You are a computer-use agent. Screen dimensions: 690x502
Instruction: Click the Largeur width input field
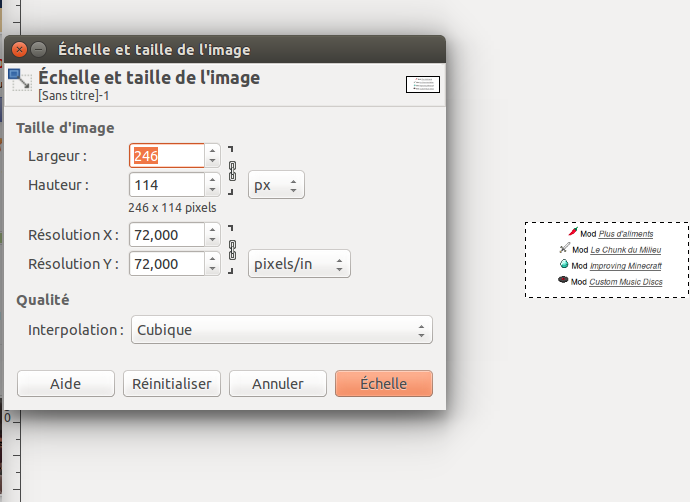click(x=167, y=155)
